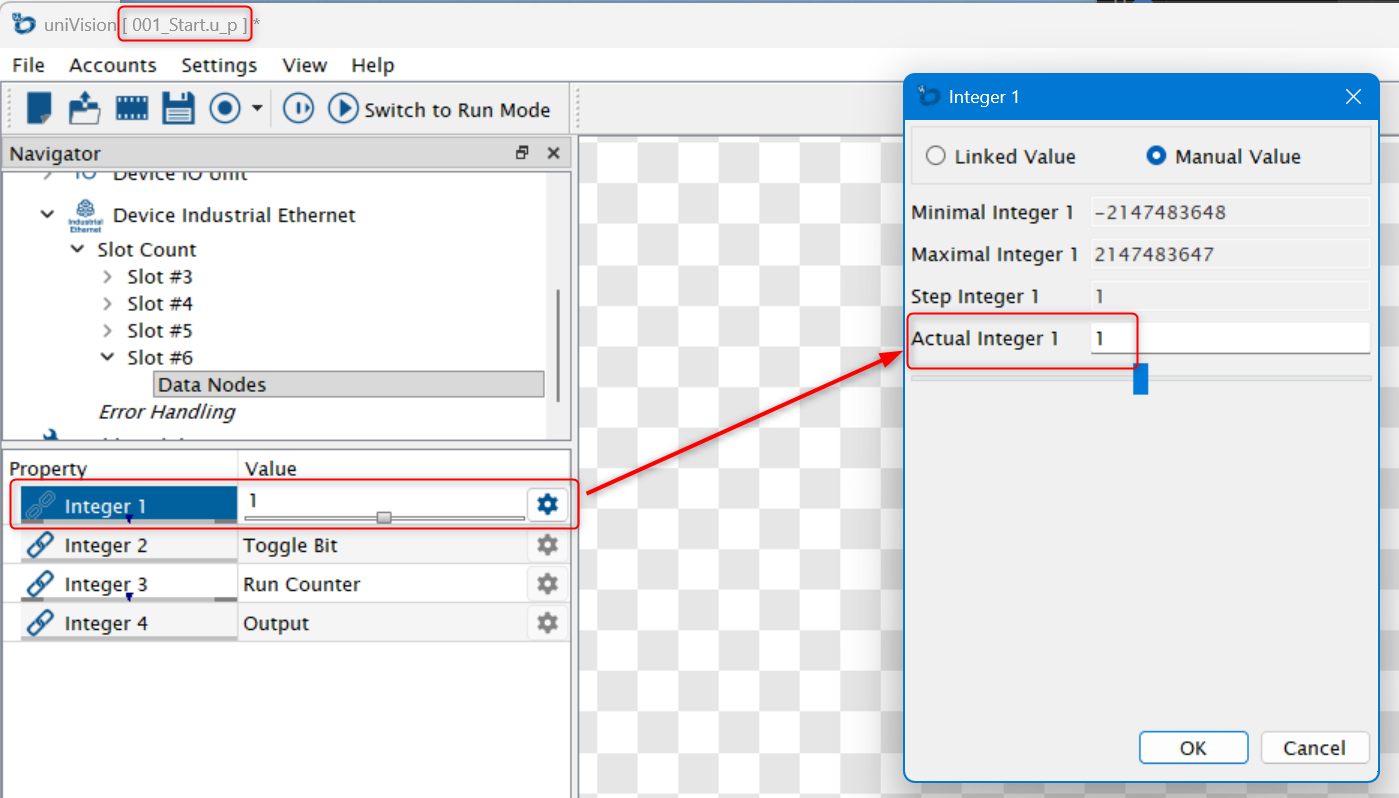The width and height of the screenshot is (1399, 798).
Task: Save project with the floppy disk icon
Action: (x=178, y=108)
